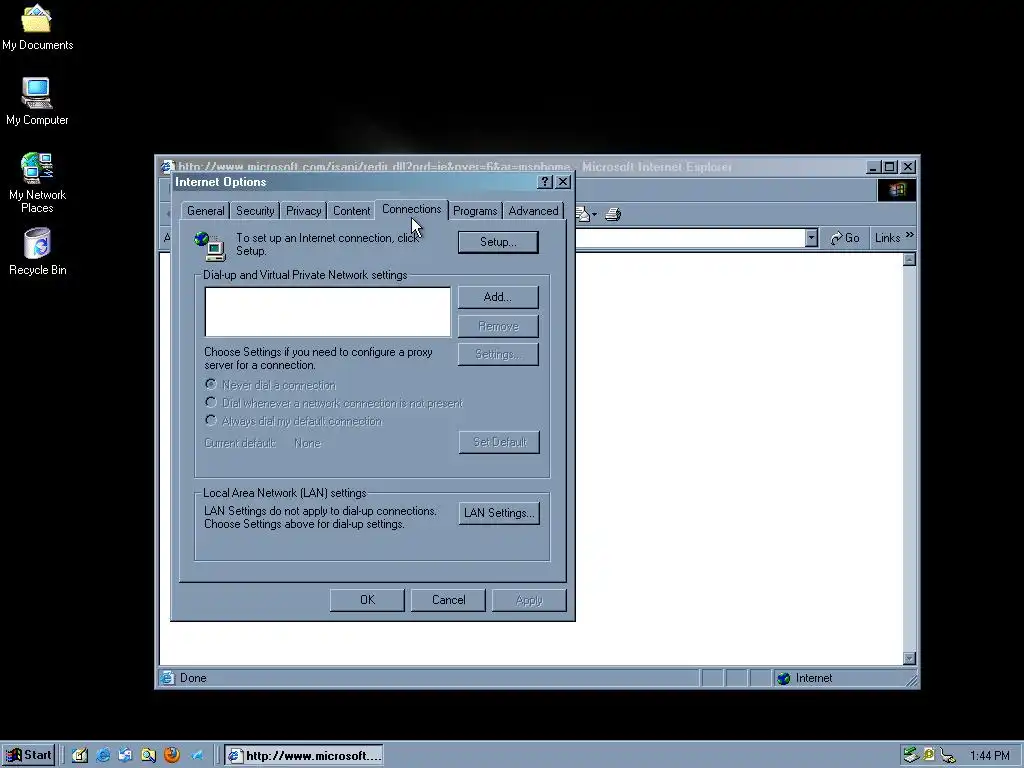Switch to the Security tab
The width and height of the screenshot is (1024, 768).
(x=255, y=211)
